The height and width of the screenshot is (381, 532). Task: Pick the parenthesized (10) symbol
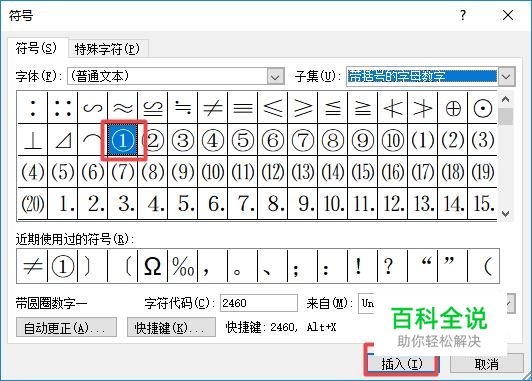(212, 172)
